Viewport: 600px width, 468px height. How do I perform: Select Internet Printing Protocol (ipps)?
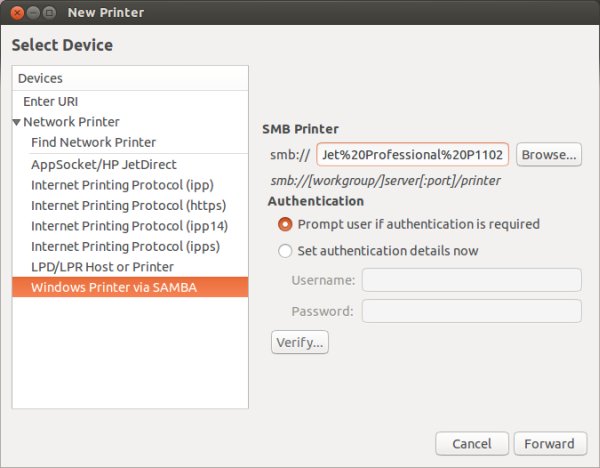pos(125,246)
